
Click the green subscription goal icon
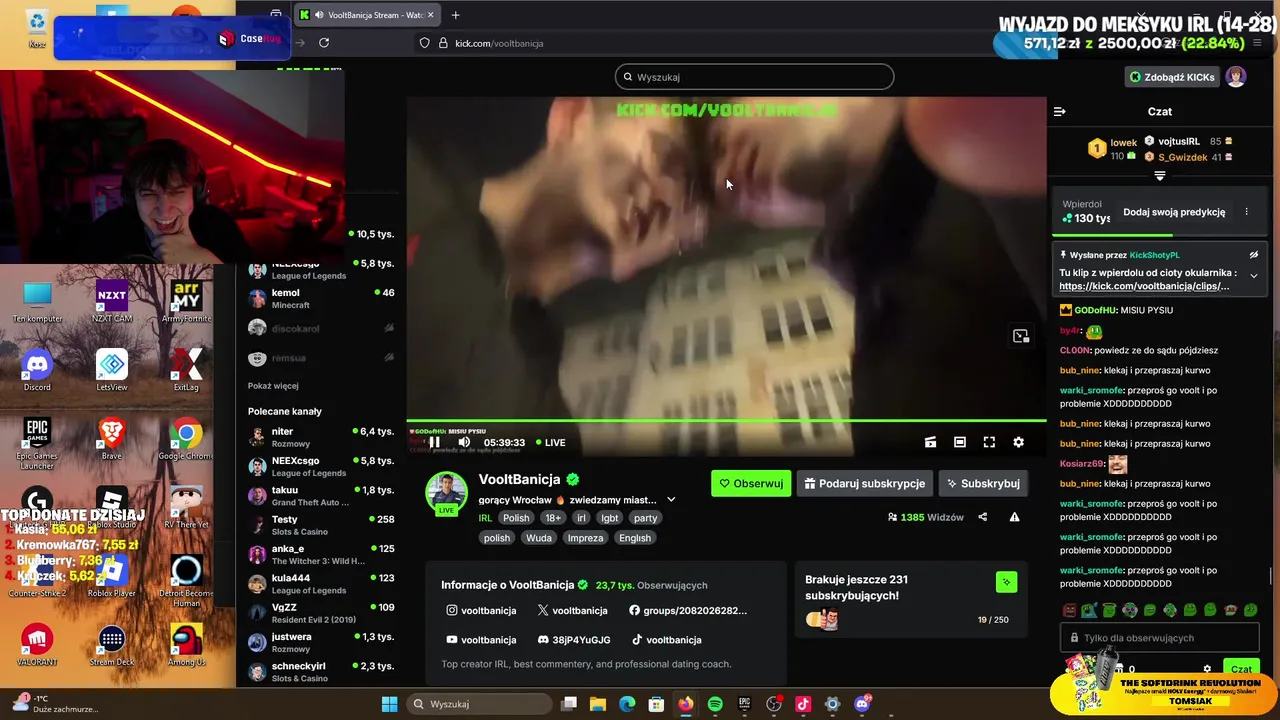[x=1006, y=582]
